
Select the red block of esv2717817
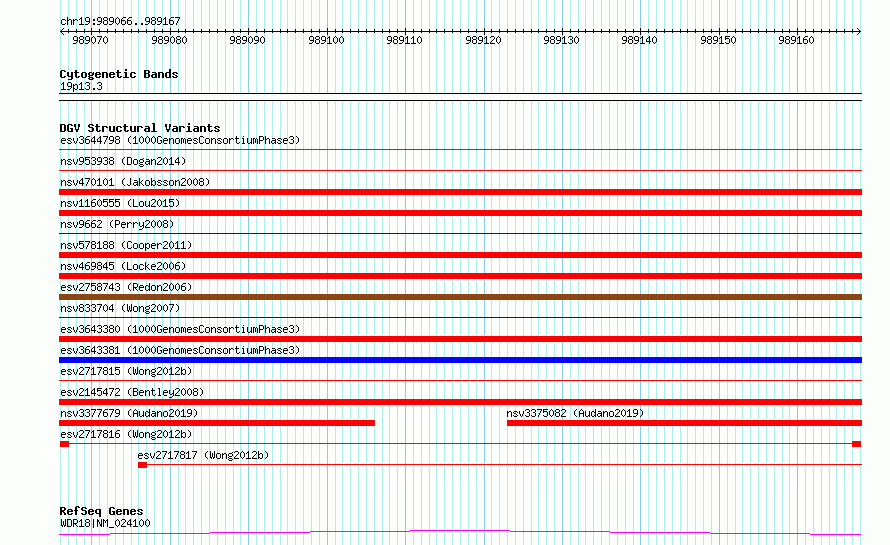tap(142, 465)
